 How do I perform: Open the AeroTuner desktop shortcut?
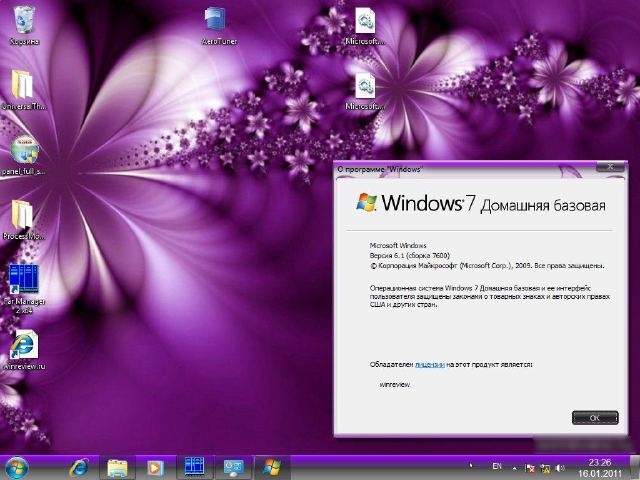pos(214,22)
